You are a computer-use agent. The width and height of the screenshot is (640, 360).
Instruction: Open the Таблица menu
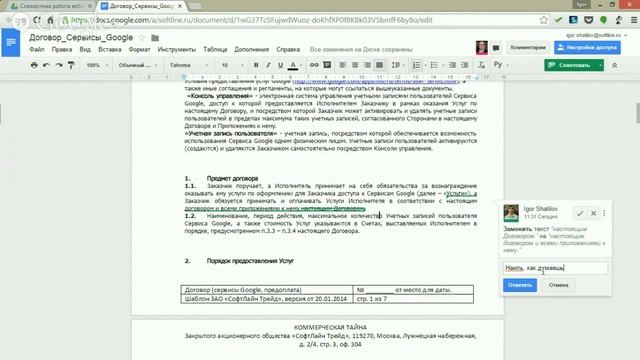point(215,49)
